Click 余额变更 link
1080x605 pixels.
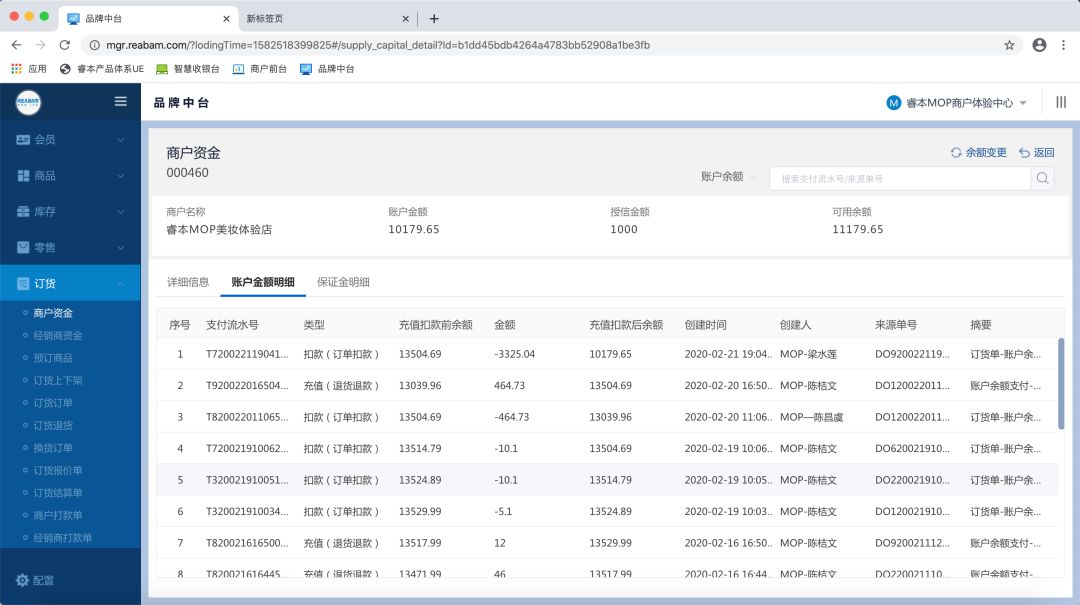point(986,152)
